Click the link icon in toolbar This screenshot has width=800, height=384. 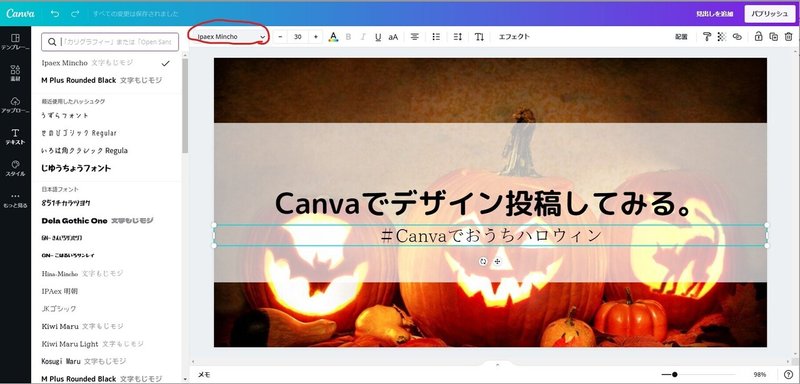[737, 37]
